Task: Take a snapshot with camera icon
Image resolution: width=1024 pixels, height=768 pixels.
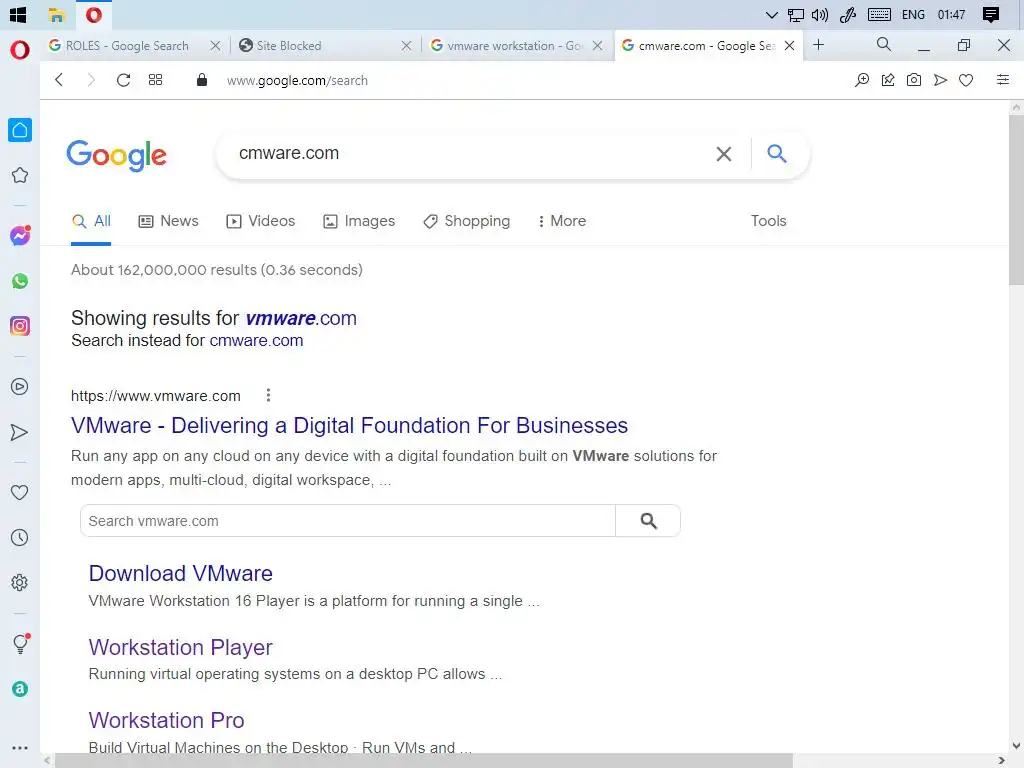Action: click(914, 80)
